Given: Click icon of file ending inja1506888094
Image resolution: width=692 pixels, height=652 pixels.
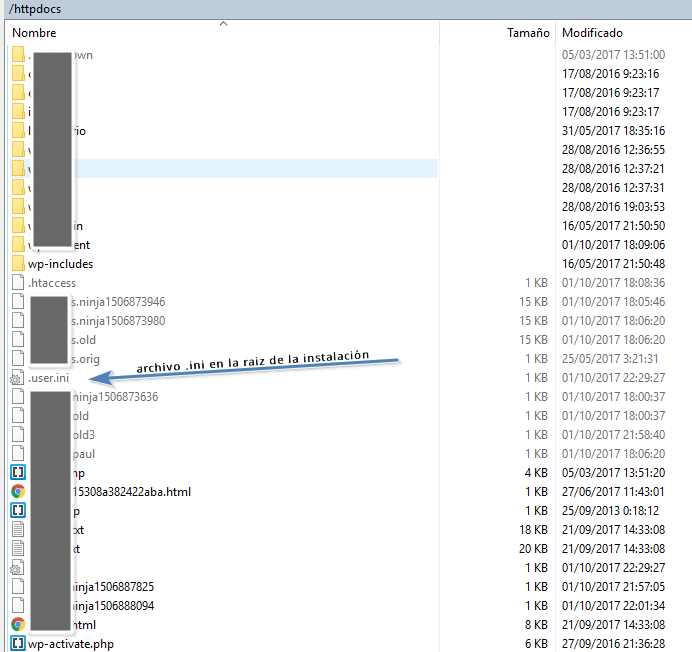Looking at the screenshot, I should pos(18,605).
